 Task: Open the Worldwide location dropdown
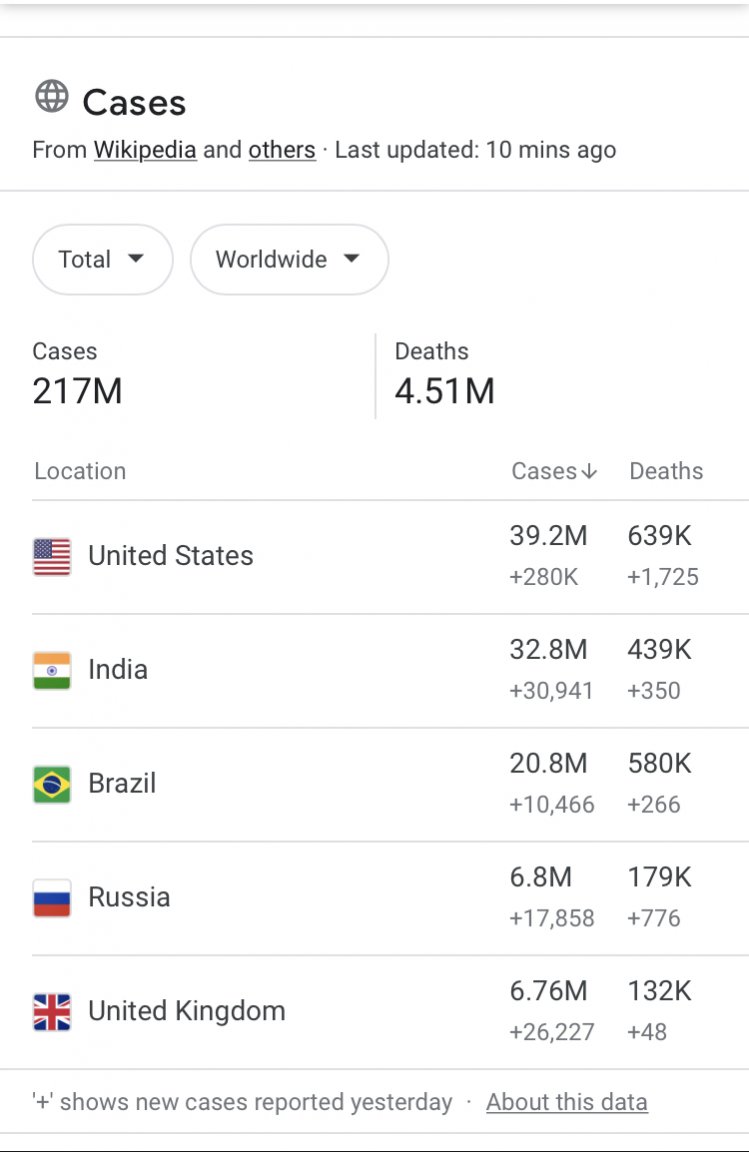[289, 260]
